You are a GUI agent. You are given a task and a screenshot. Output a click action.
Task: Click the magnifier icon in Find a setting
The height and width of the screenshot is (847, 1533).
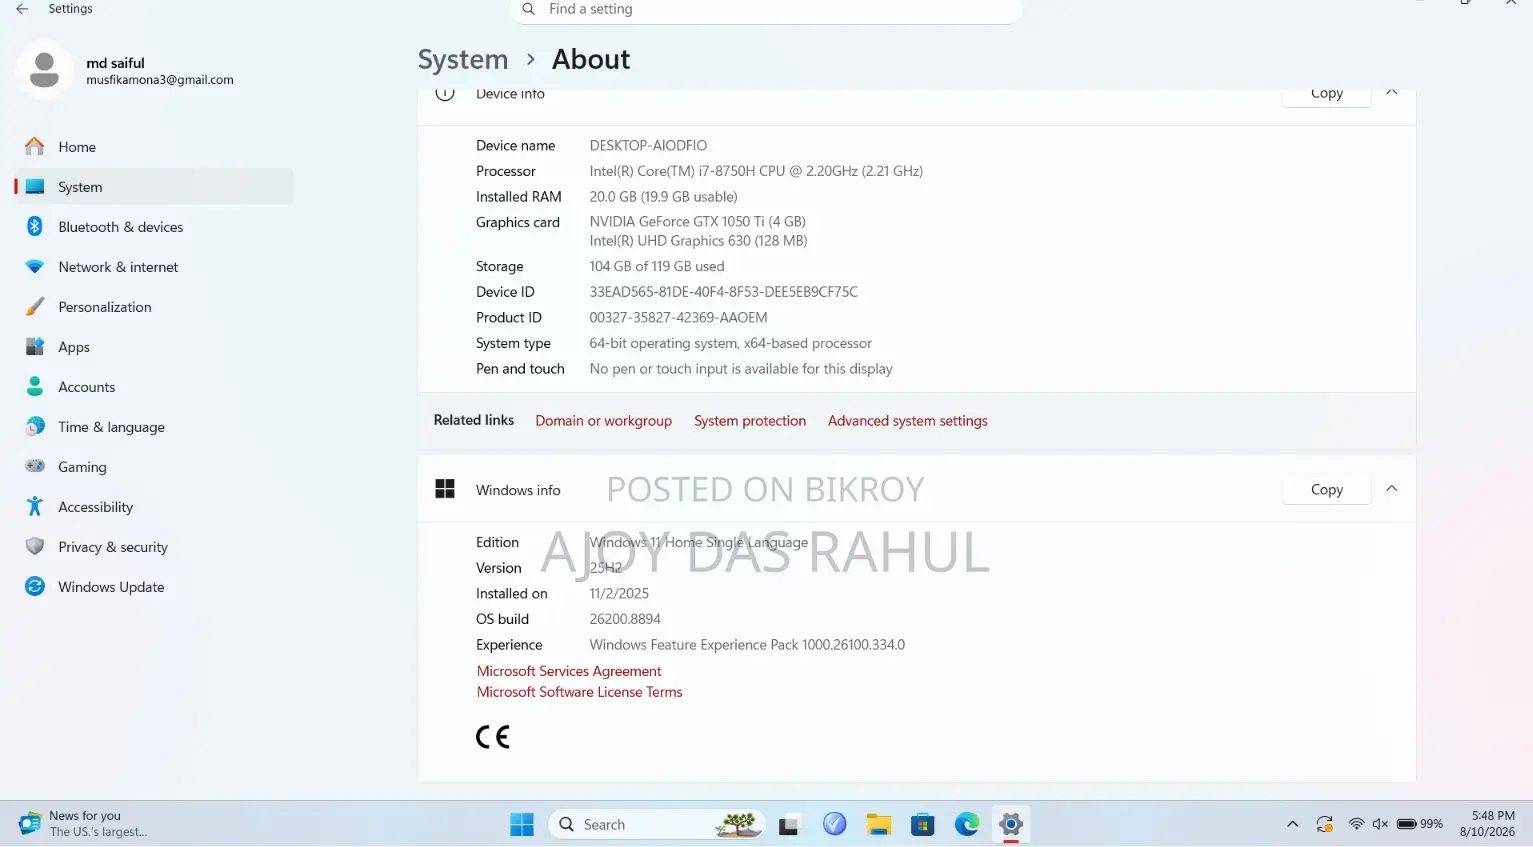tap(528, 9)
